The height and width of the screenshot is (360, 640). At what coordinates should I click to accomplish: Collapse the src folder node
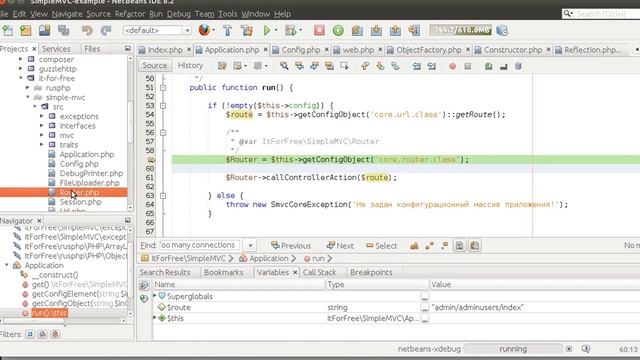click(x=35, y=107)
